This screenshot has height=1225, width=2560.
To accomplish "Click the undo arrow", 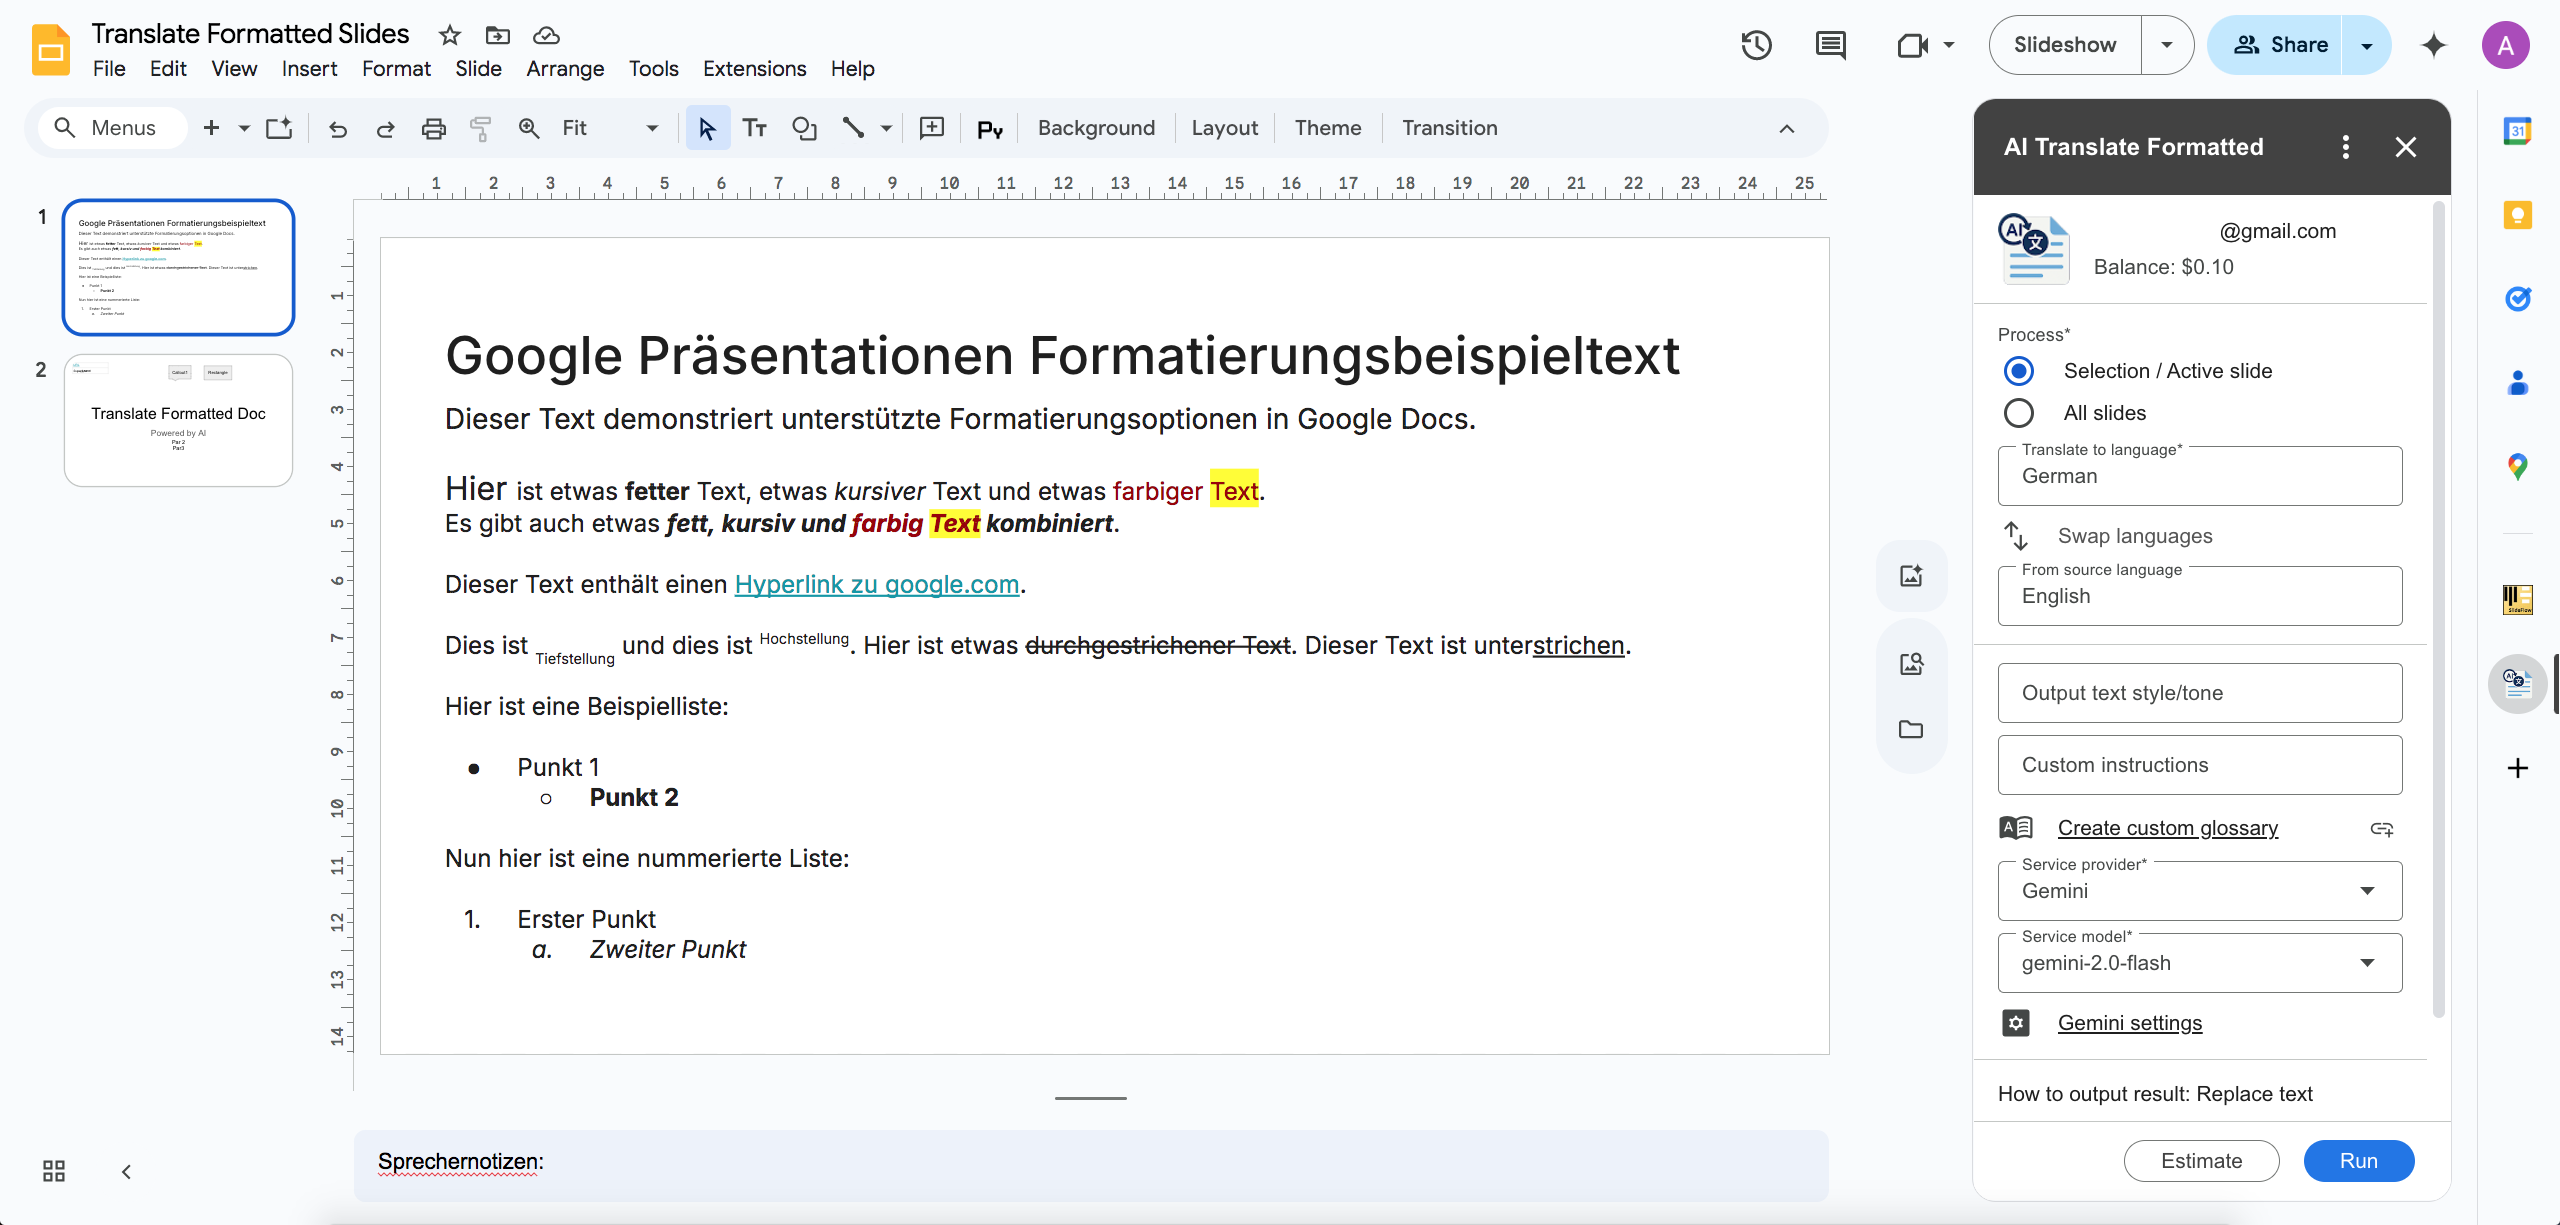I will tap(337, 128).
